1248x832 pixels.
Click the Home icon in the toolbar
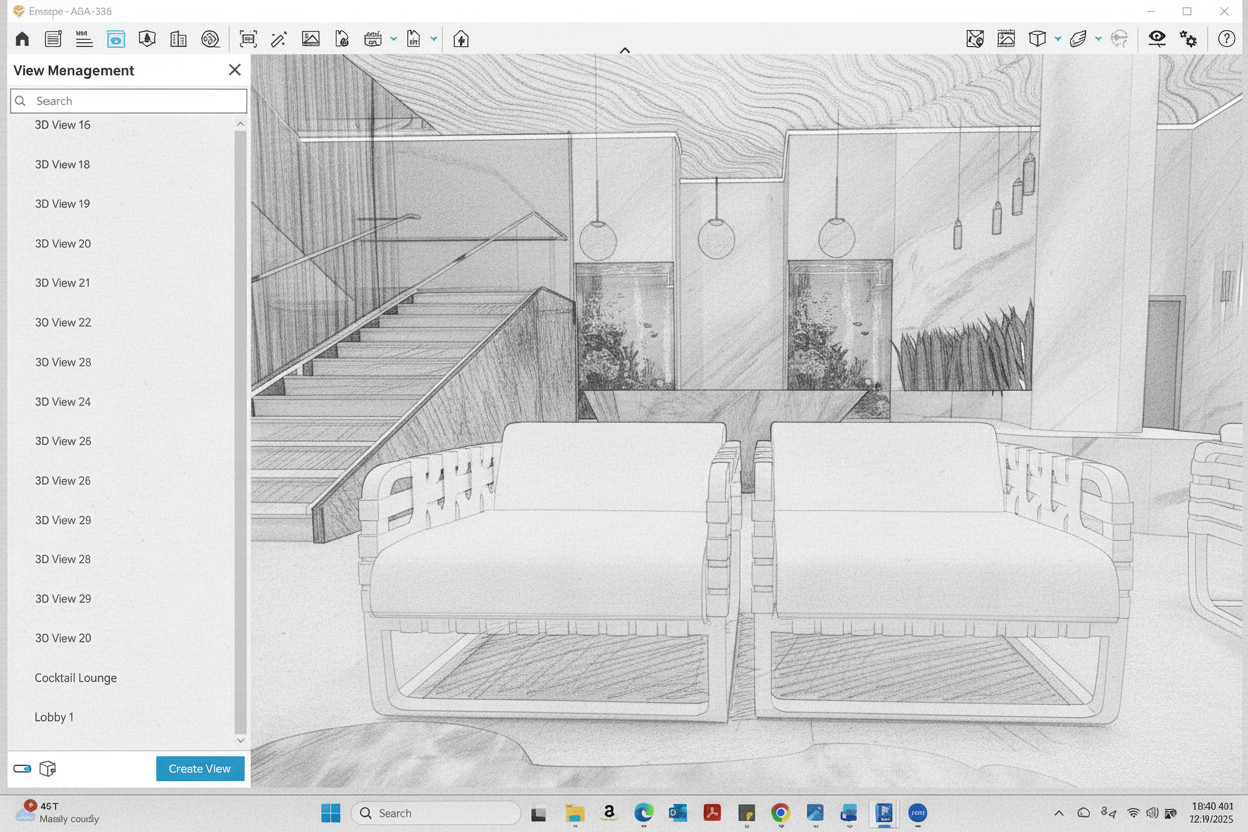coord(22,39)
